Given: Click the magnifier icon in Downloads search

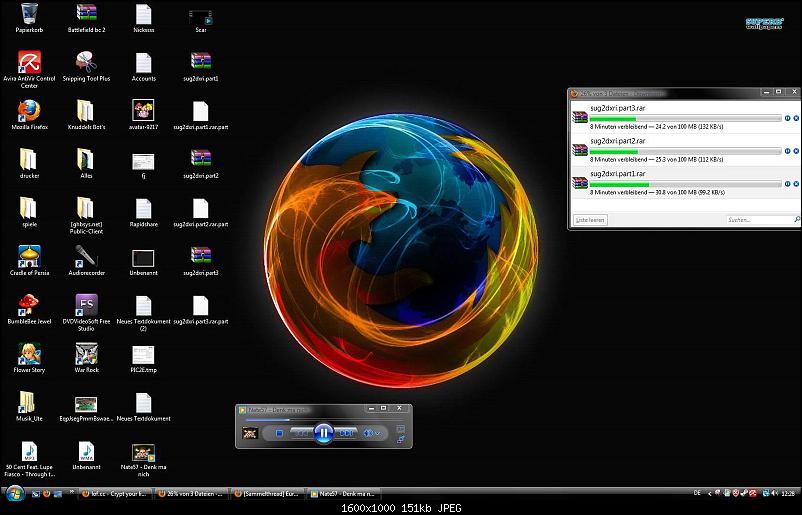Looking at the screenshot, I should point(796,220).
